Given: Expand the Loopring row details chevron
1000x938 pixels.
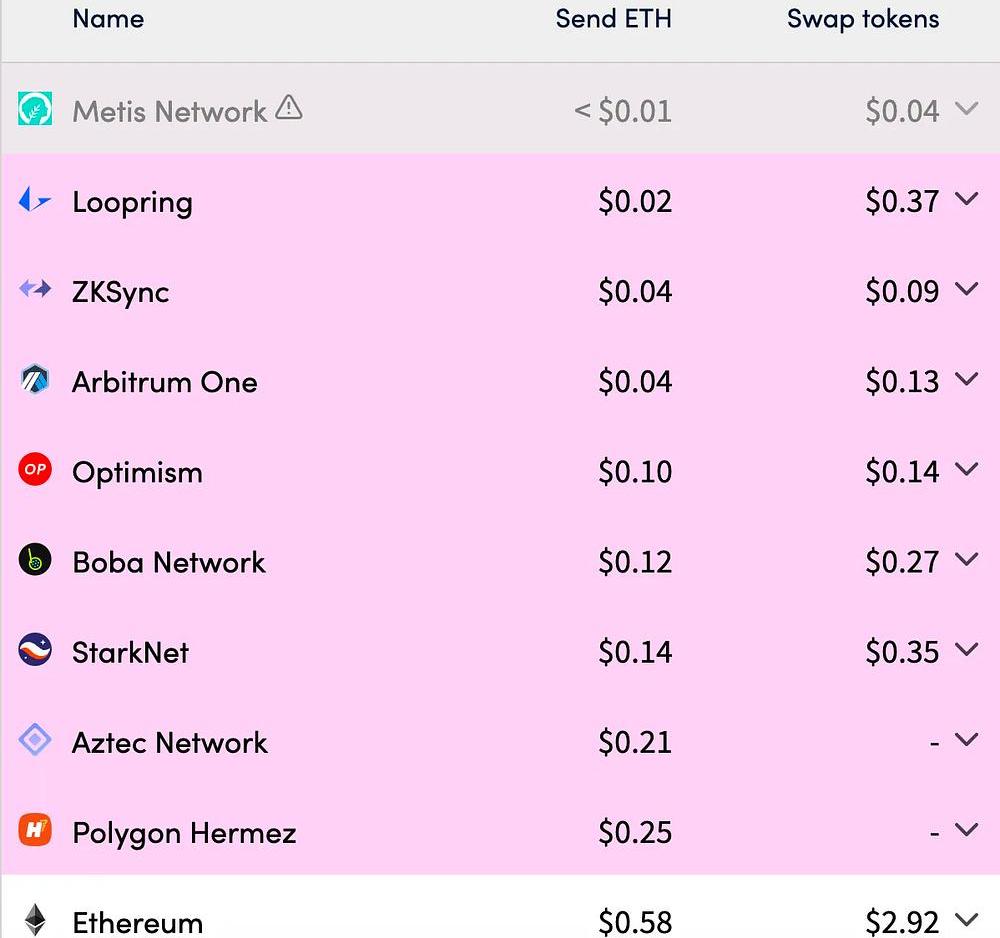Looking at the screenshot, I should (x=966, y=199).
